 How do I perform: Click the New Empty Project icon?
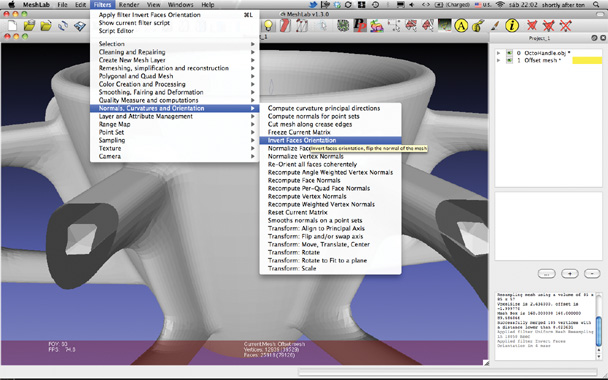click(12, 26)
